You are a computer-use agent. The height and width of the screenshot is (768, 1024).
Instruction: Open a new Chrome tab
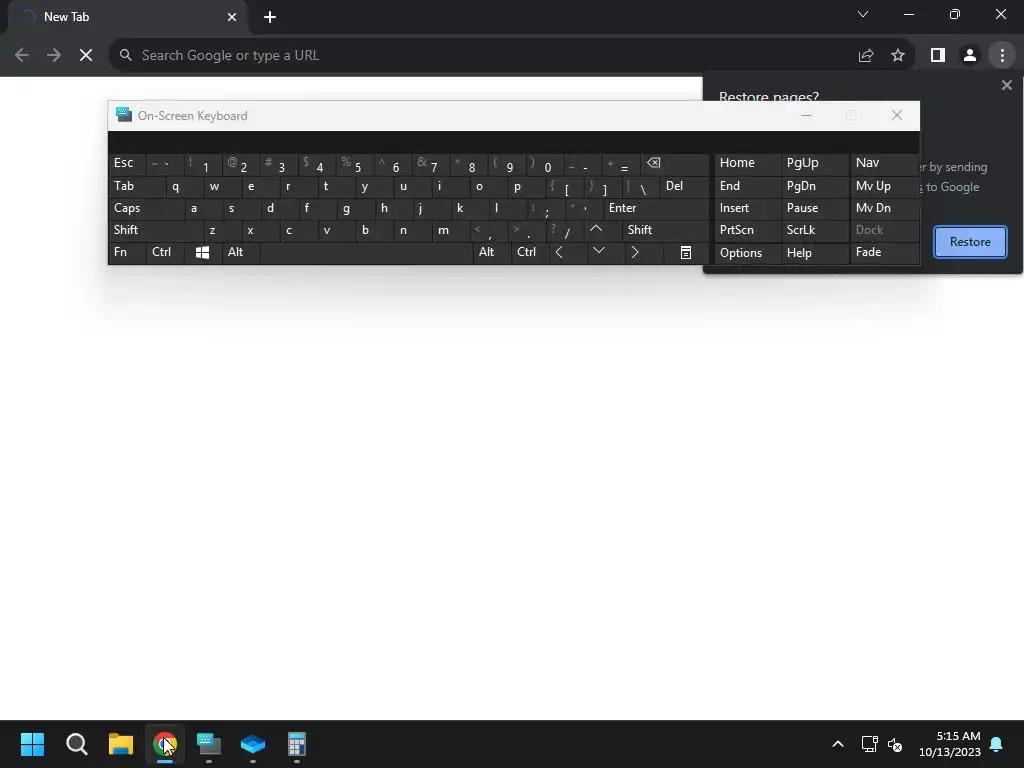pos(270,17)
